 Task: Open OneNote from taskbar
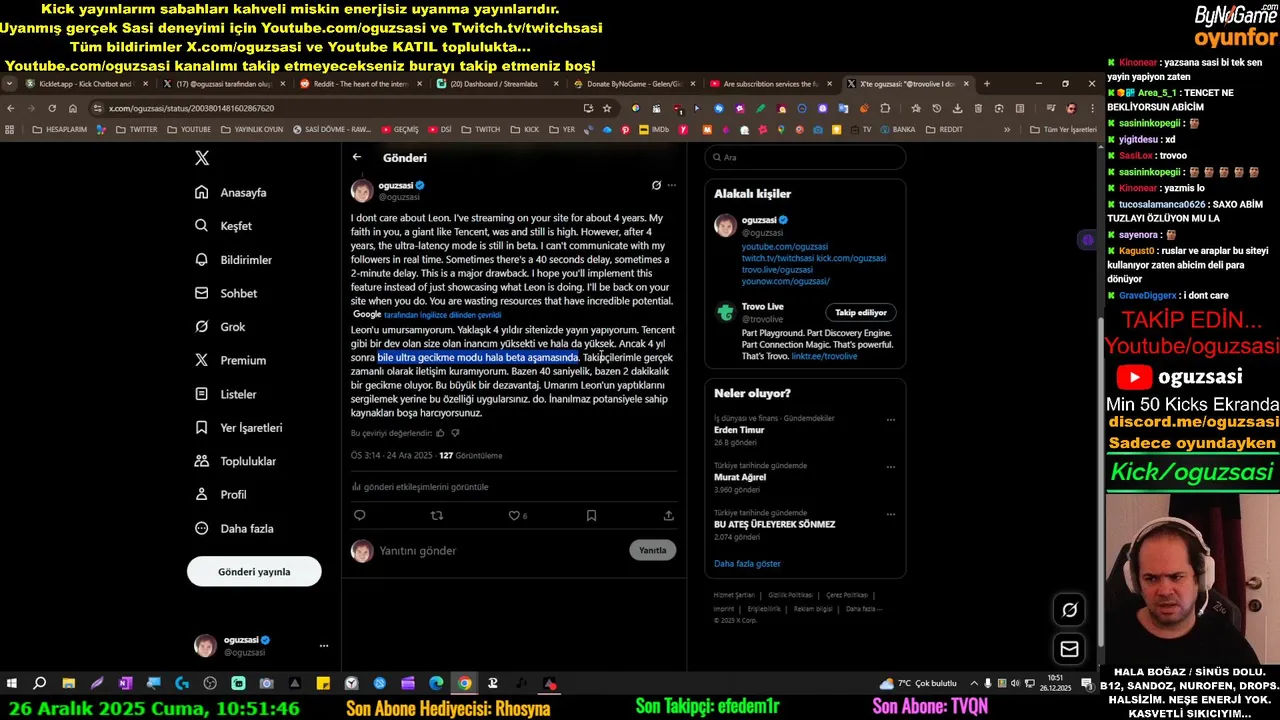125,683
